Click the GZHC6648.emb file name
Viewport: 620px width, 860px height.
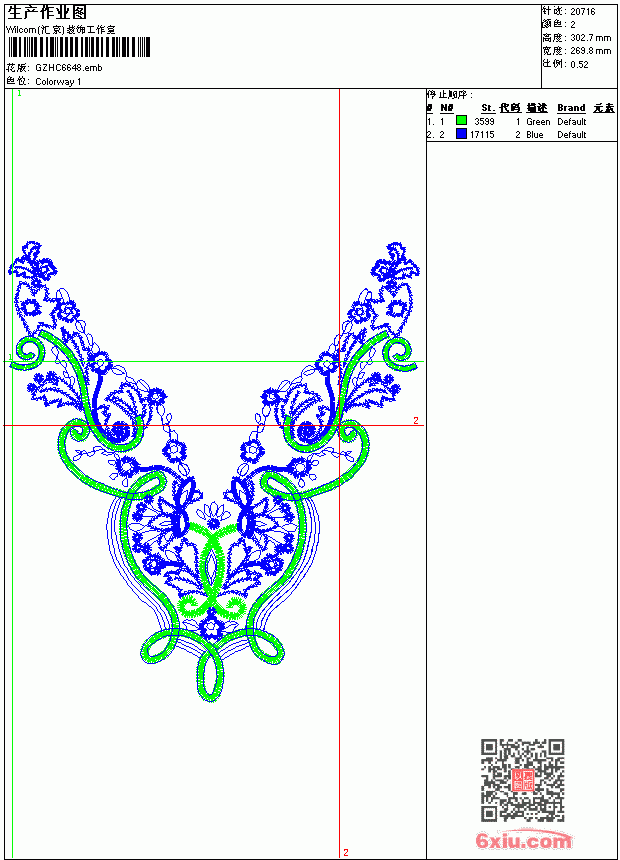point(69,68)
